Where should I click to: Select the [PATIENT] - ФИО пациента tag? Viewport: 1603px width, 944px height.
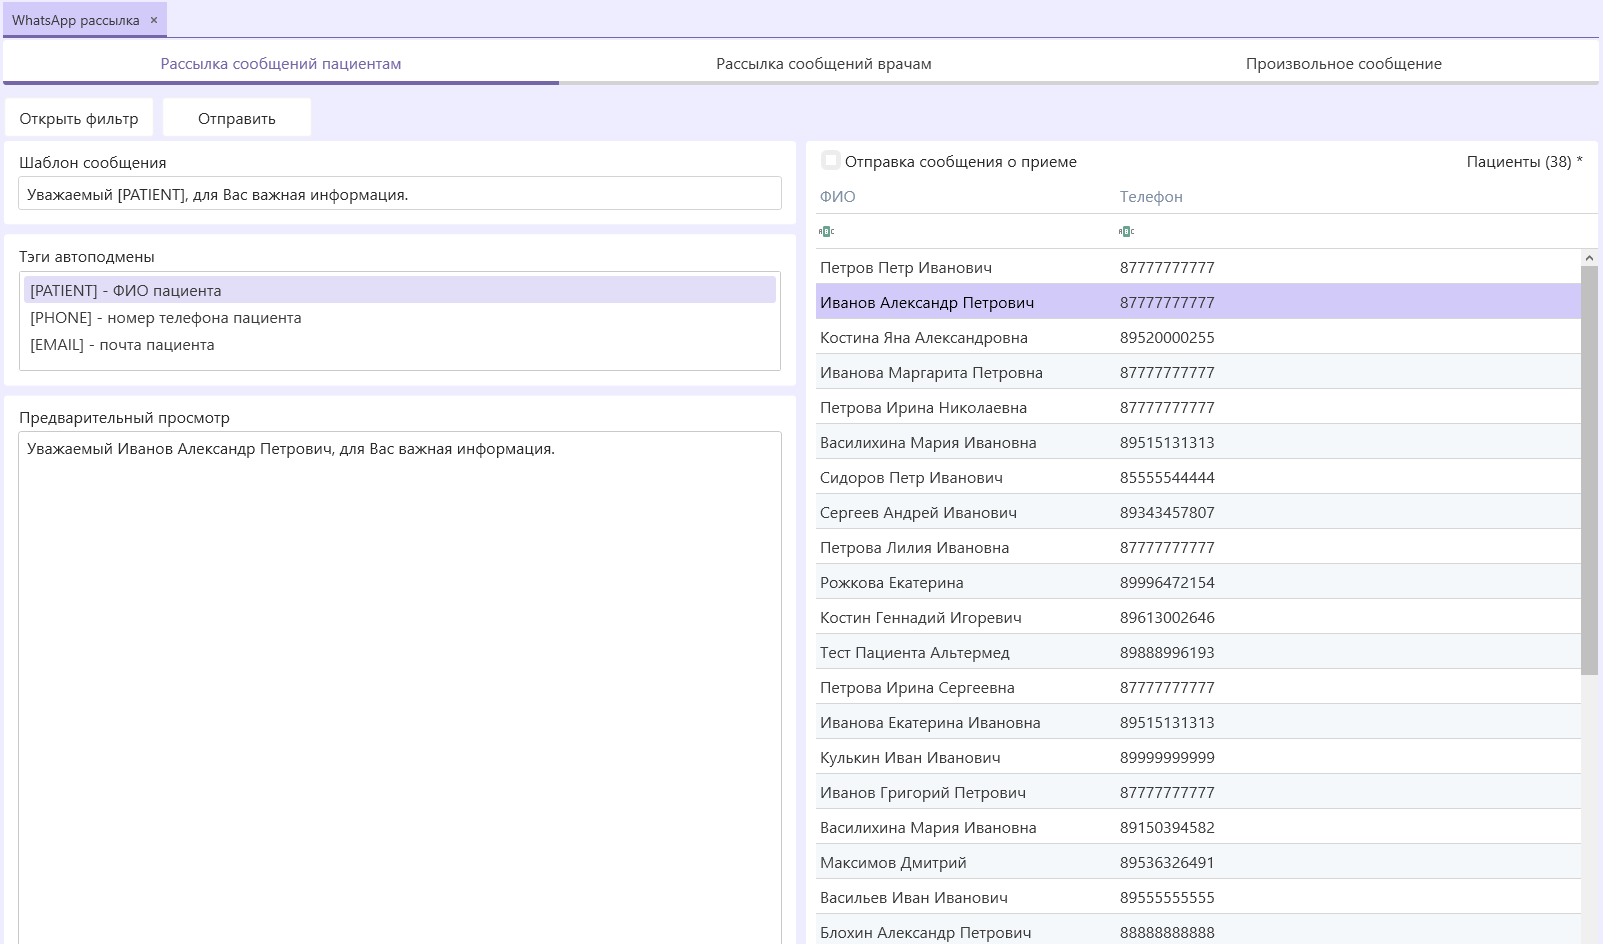(x=400, y=290)
